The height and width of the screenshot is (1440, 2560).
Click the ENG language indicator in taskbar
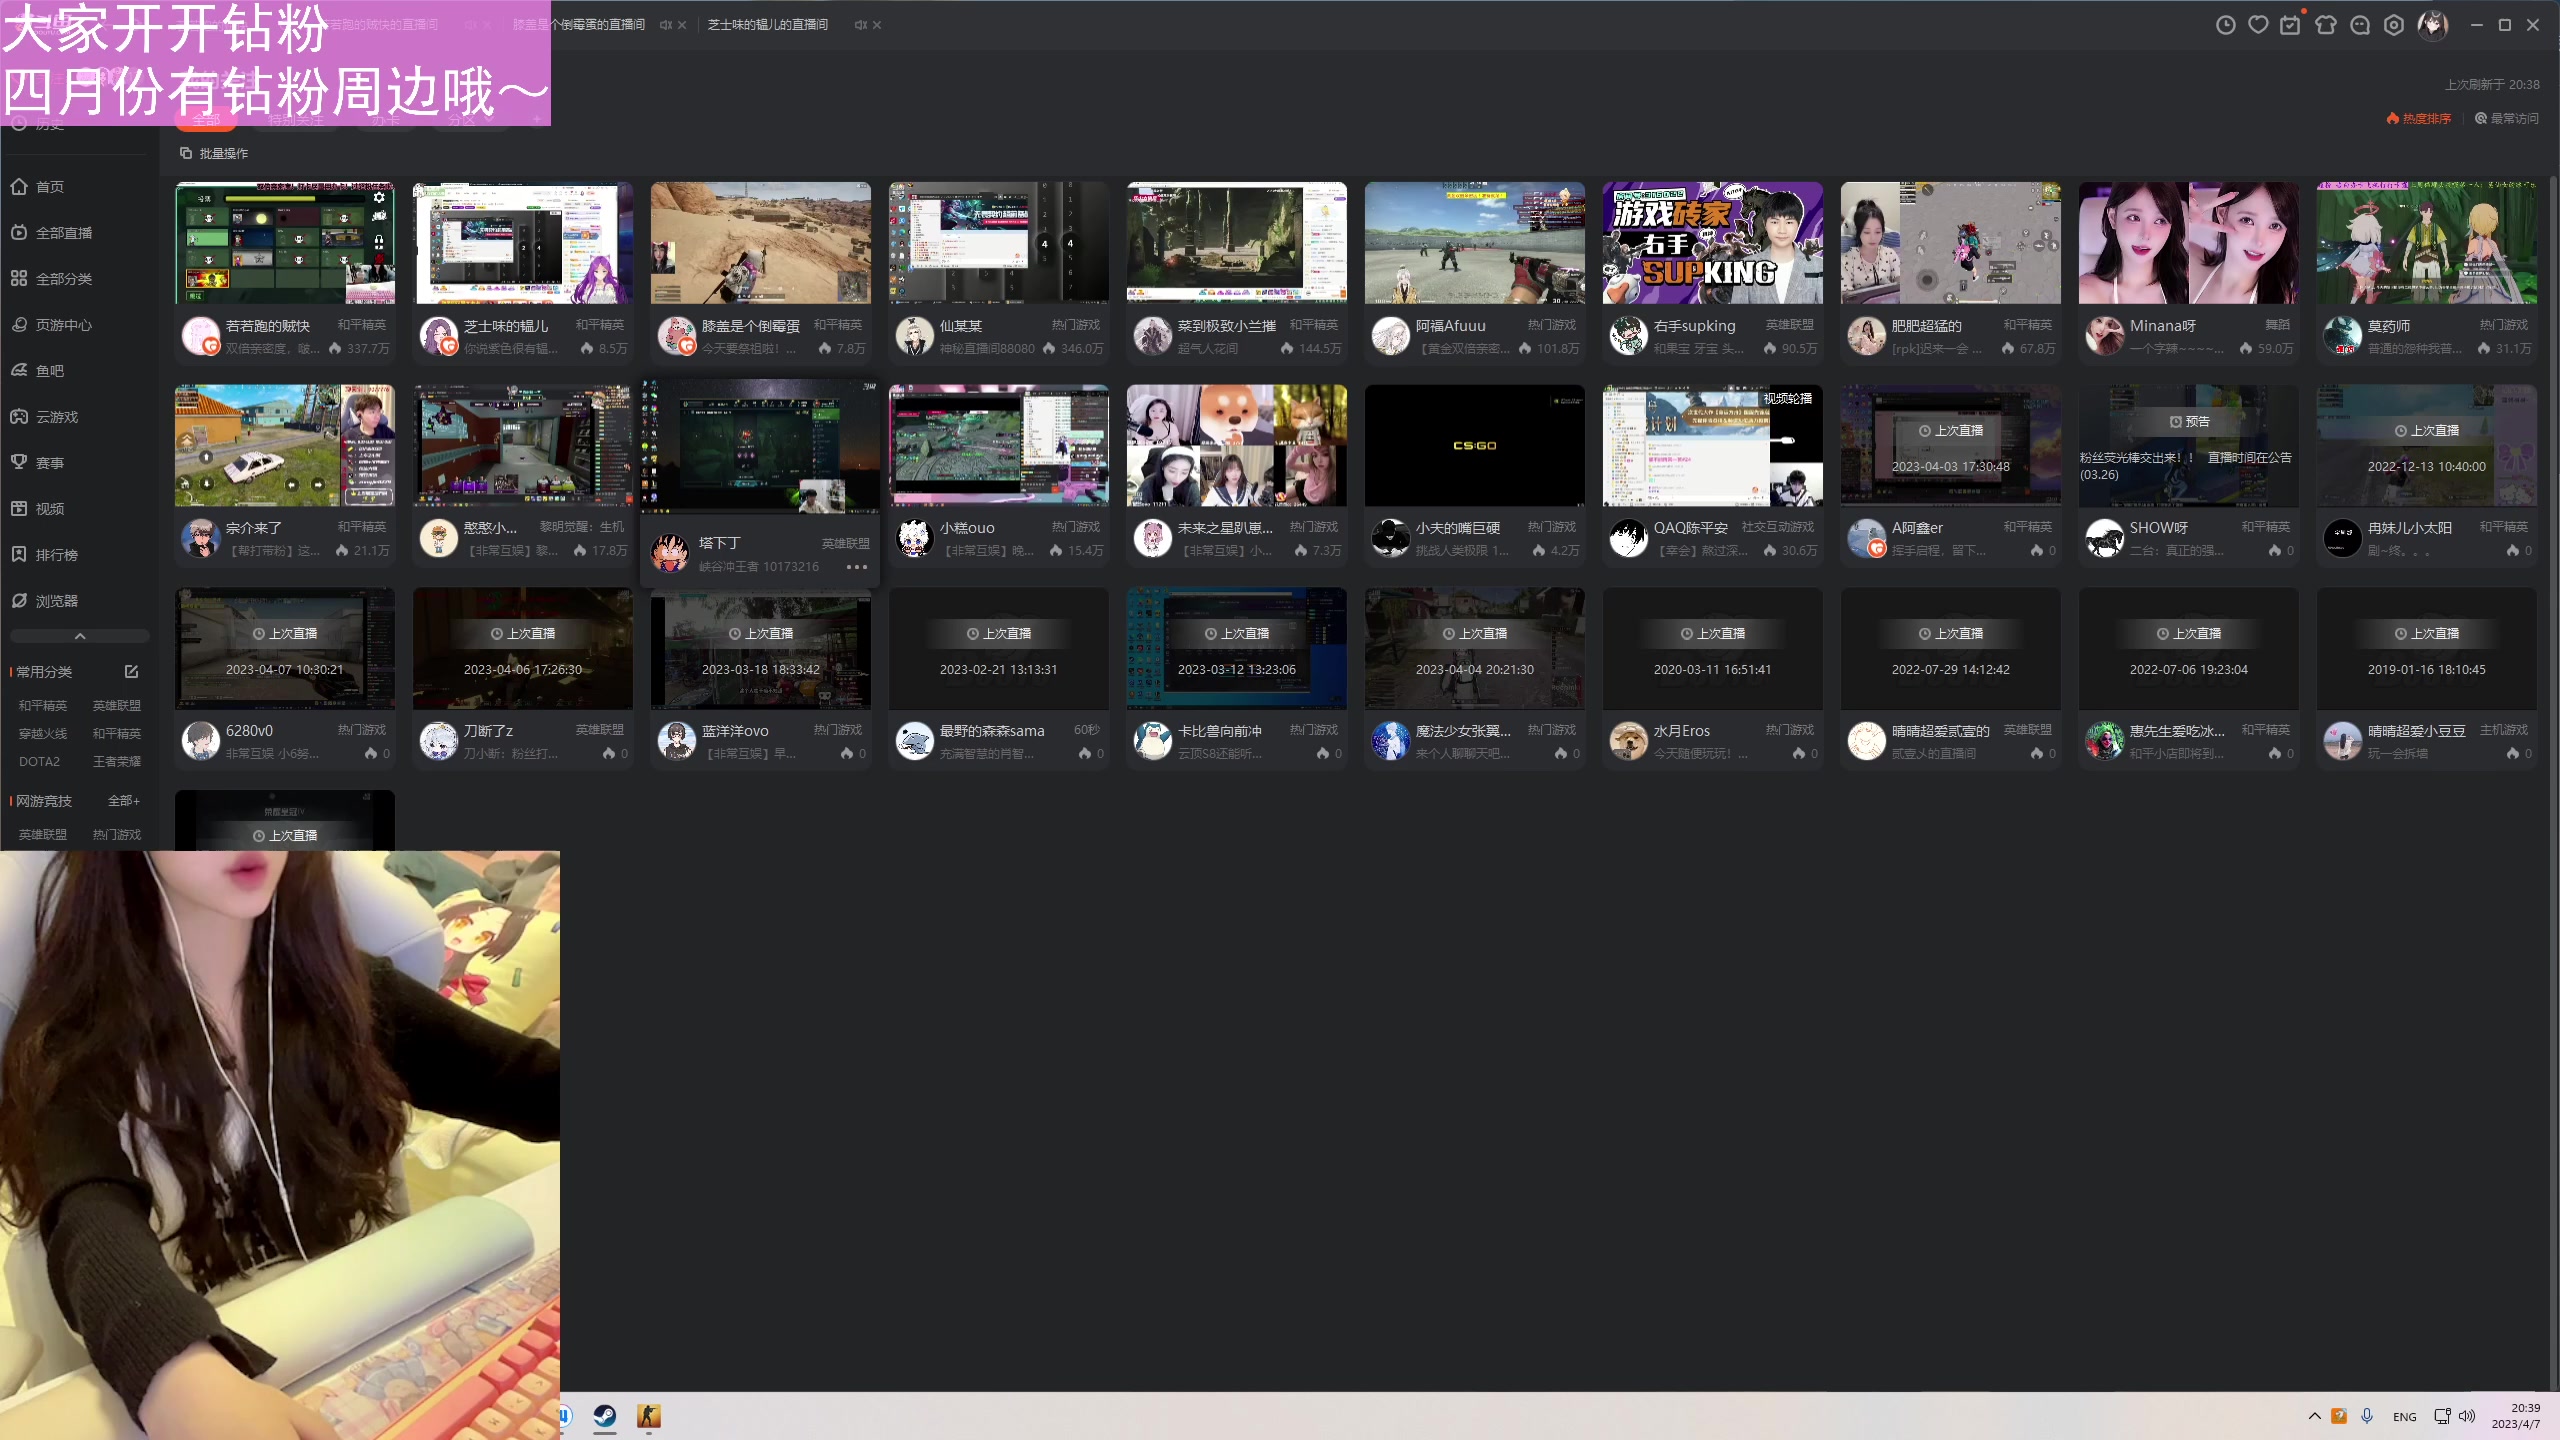(2405, 1417)
